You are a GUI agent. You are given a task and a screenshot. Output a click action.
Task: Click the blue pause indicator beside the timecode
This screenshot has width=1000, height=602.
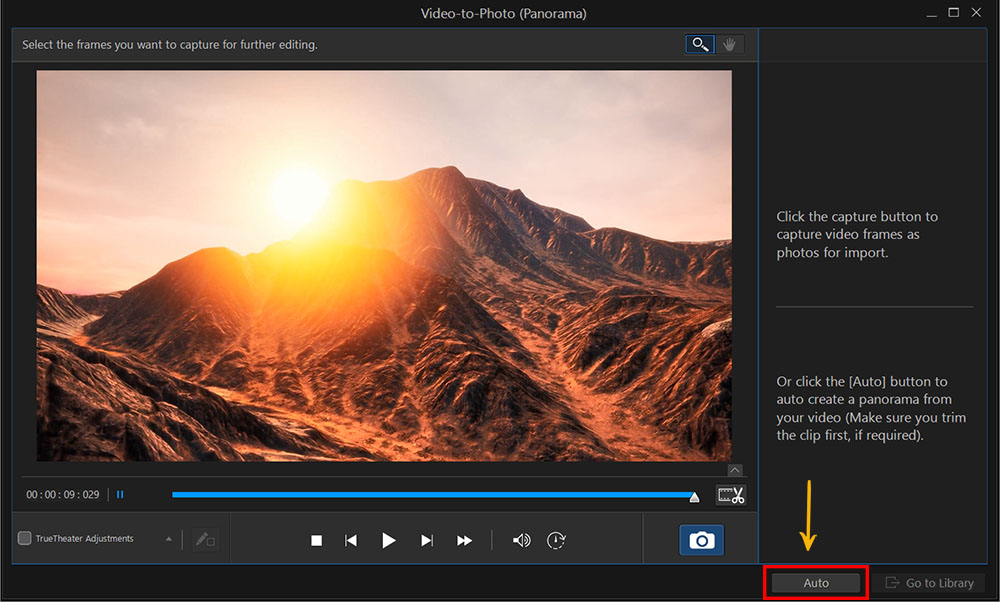120,495
